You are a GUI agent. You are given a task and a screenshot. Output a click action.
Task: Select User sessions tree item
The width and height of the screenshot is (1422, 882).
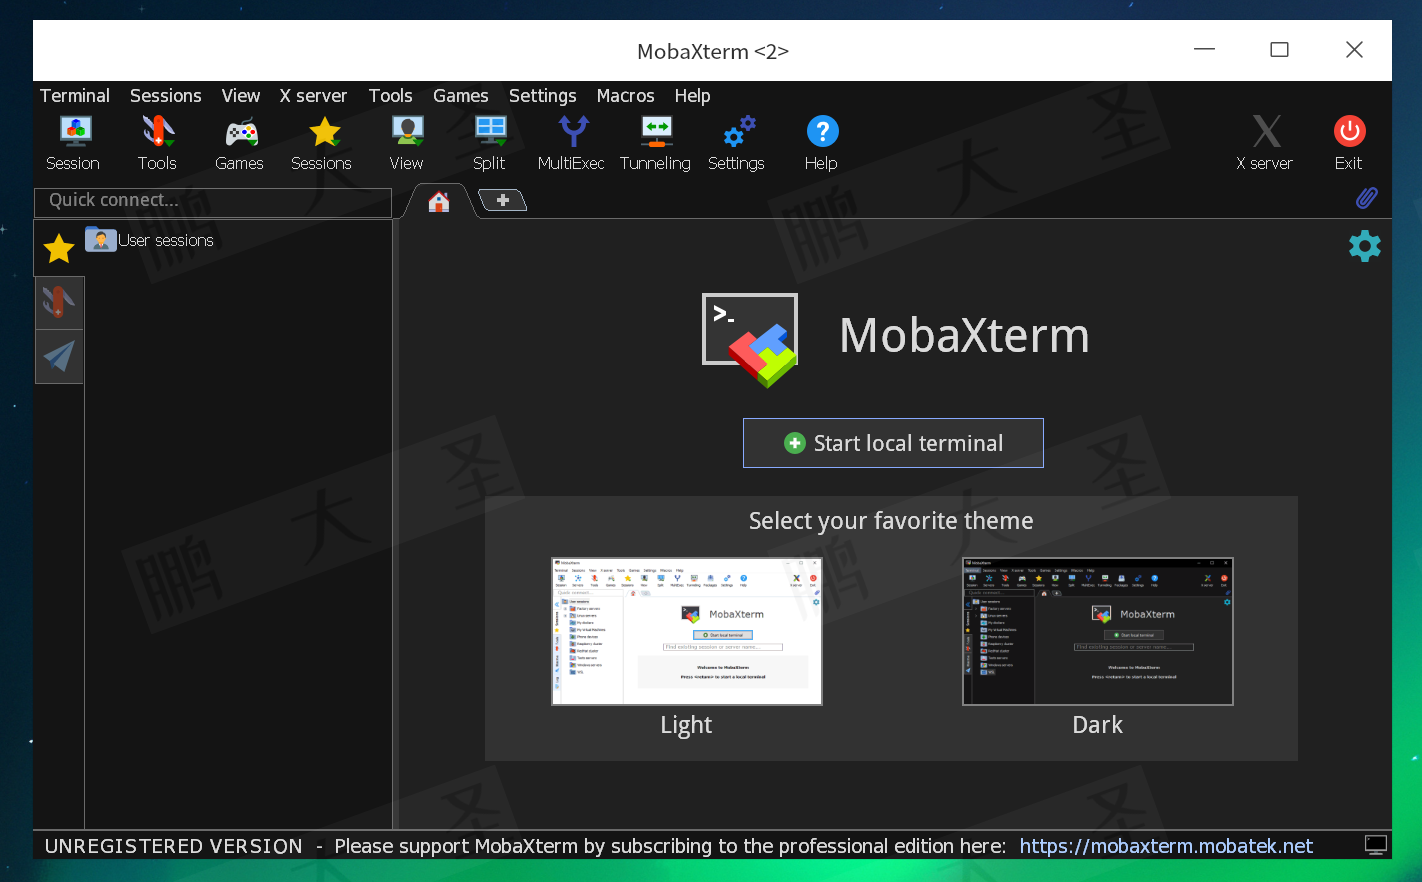150,240
